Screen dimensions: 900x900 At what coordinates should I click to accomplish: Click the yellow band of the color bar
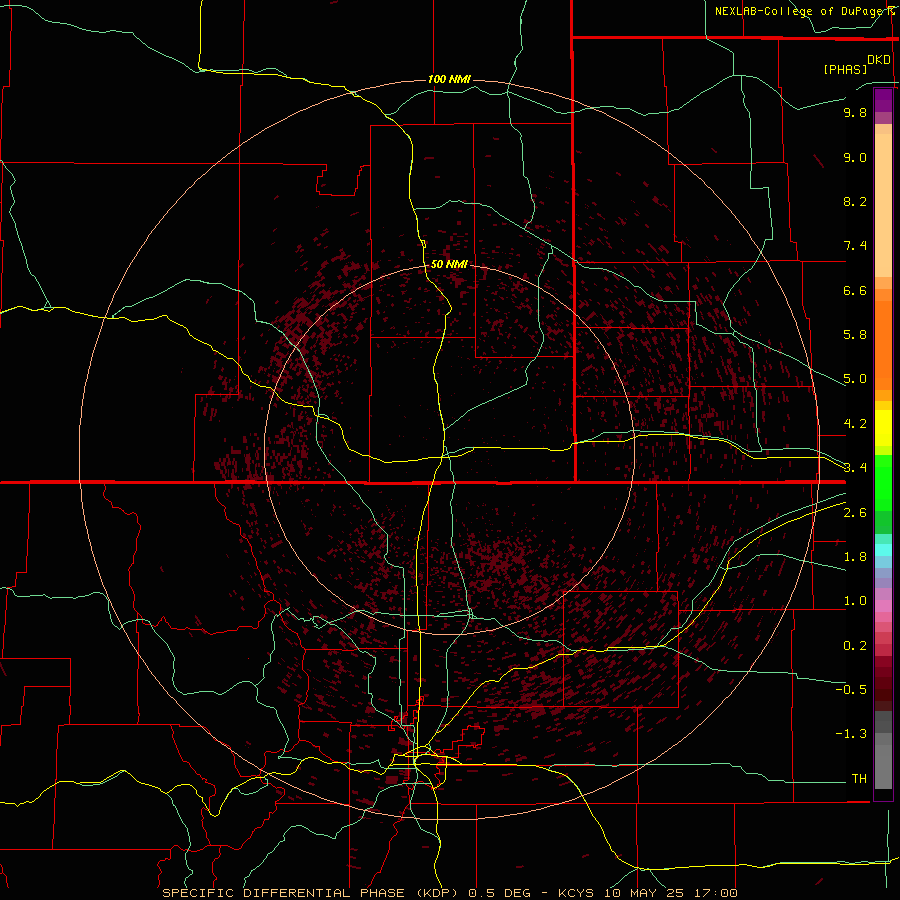click(x=883, y=428)
